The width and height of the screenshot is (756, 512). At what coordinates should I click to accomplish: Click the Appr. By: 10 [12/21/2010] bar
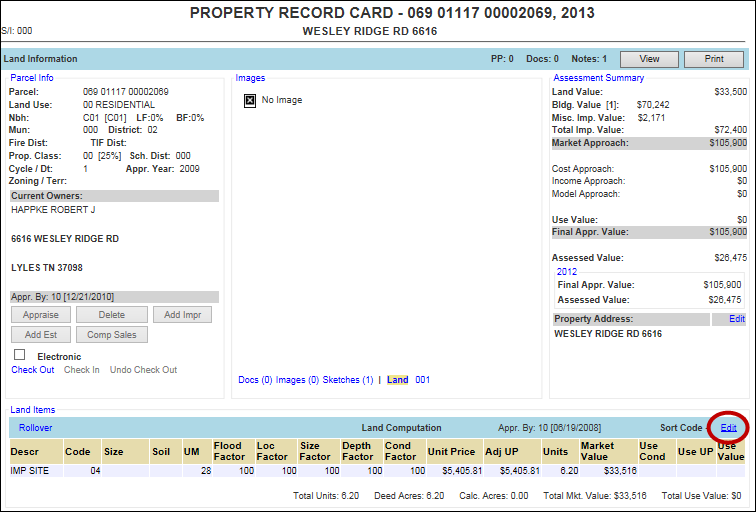click(114, 296)
